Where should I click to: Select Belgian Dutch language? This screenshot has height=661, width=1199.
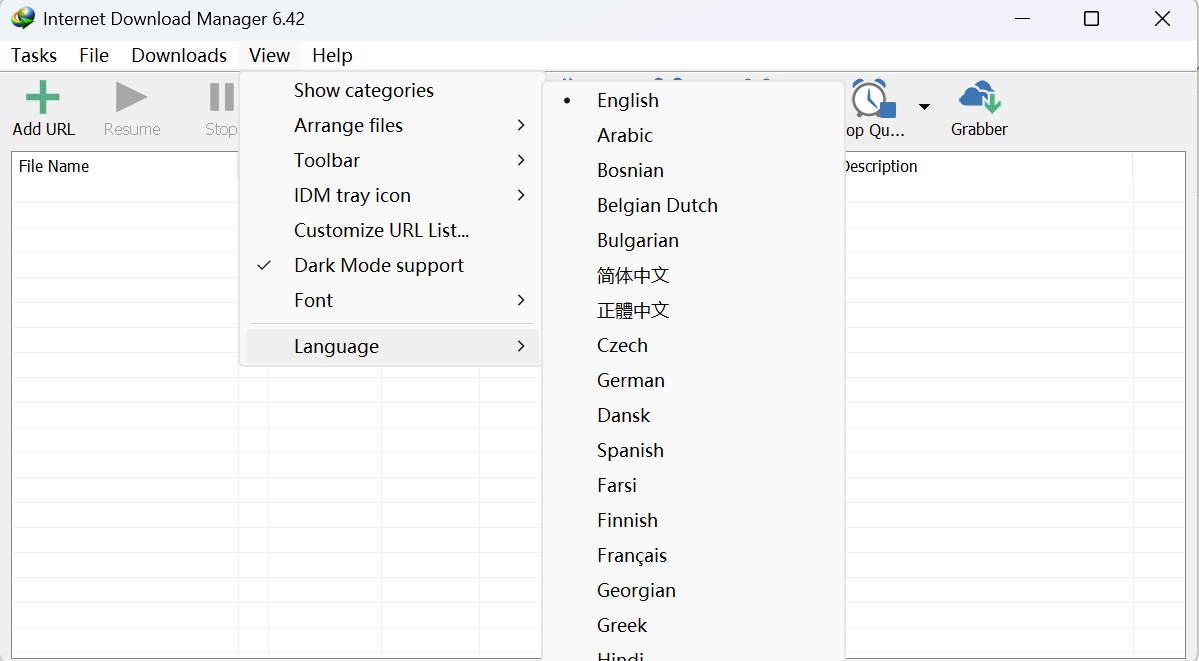click(693, 206)
